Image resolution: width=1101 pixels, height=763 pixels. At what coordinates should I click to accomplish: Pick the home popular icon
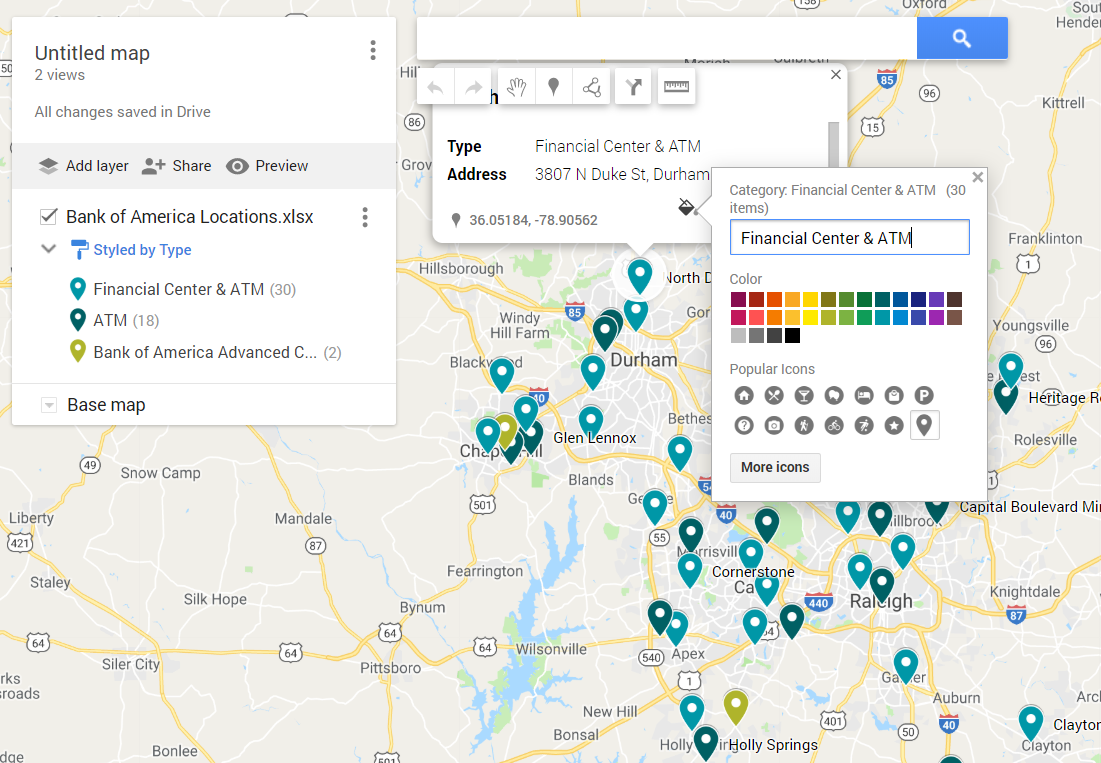(744, 395)
